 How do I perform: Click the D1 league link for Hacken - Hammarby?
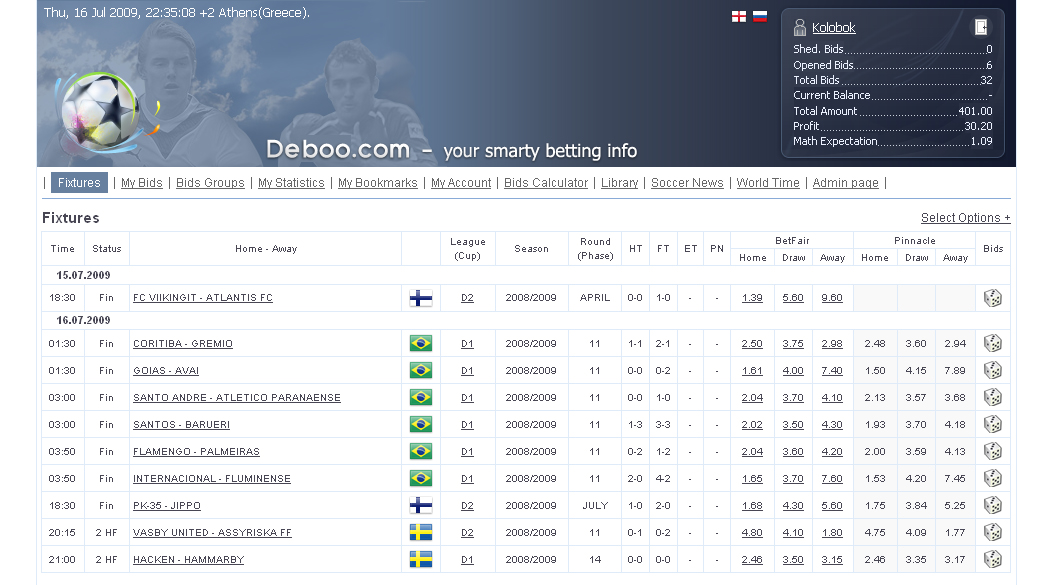point(467,559)
